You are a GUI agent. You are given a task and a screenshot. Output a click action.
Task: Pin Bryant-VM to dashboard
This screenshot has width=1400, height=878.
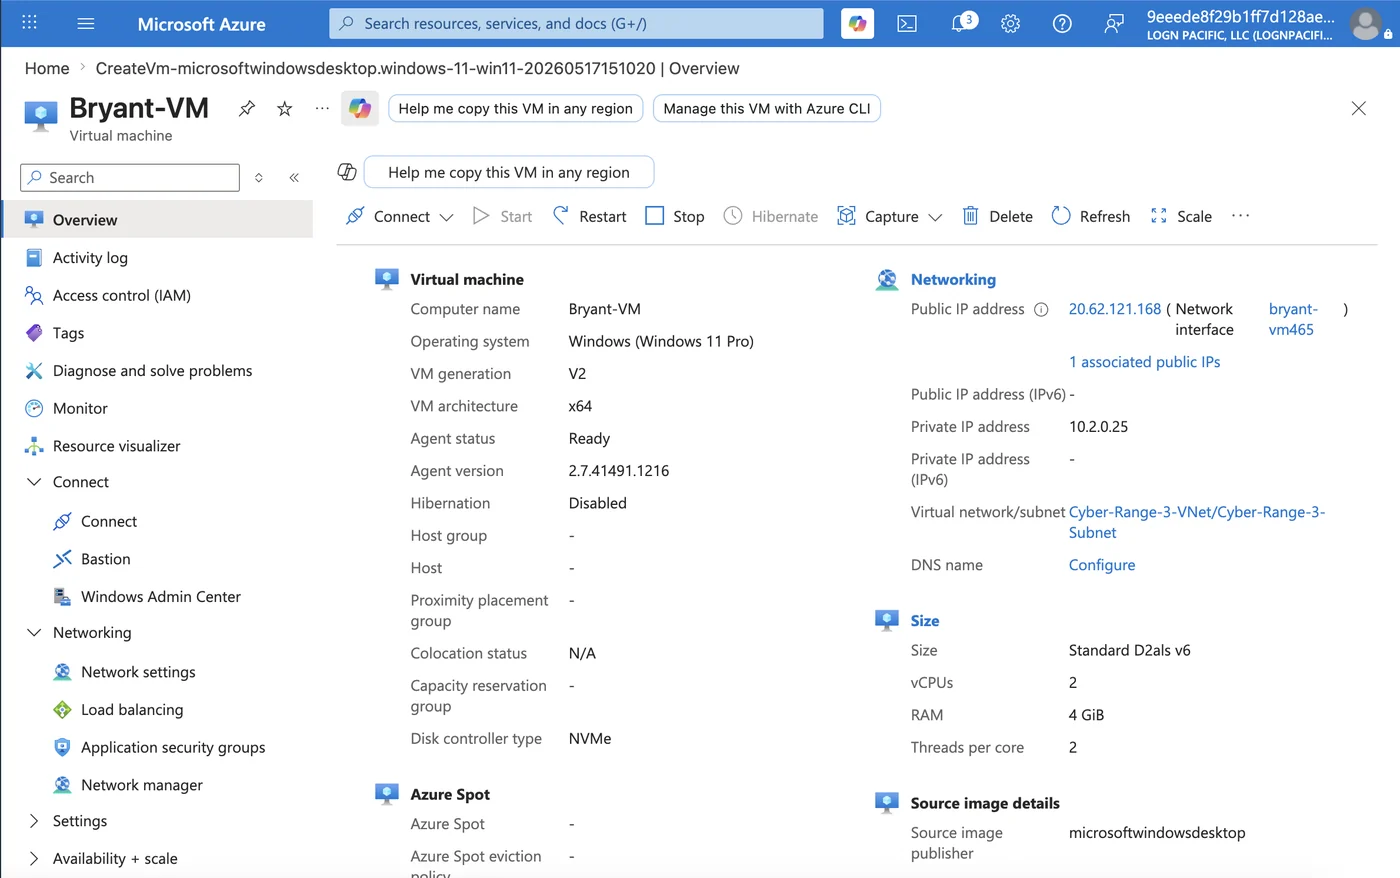point(247,108)
